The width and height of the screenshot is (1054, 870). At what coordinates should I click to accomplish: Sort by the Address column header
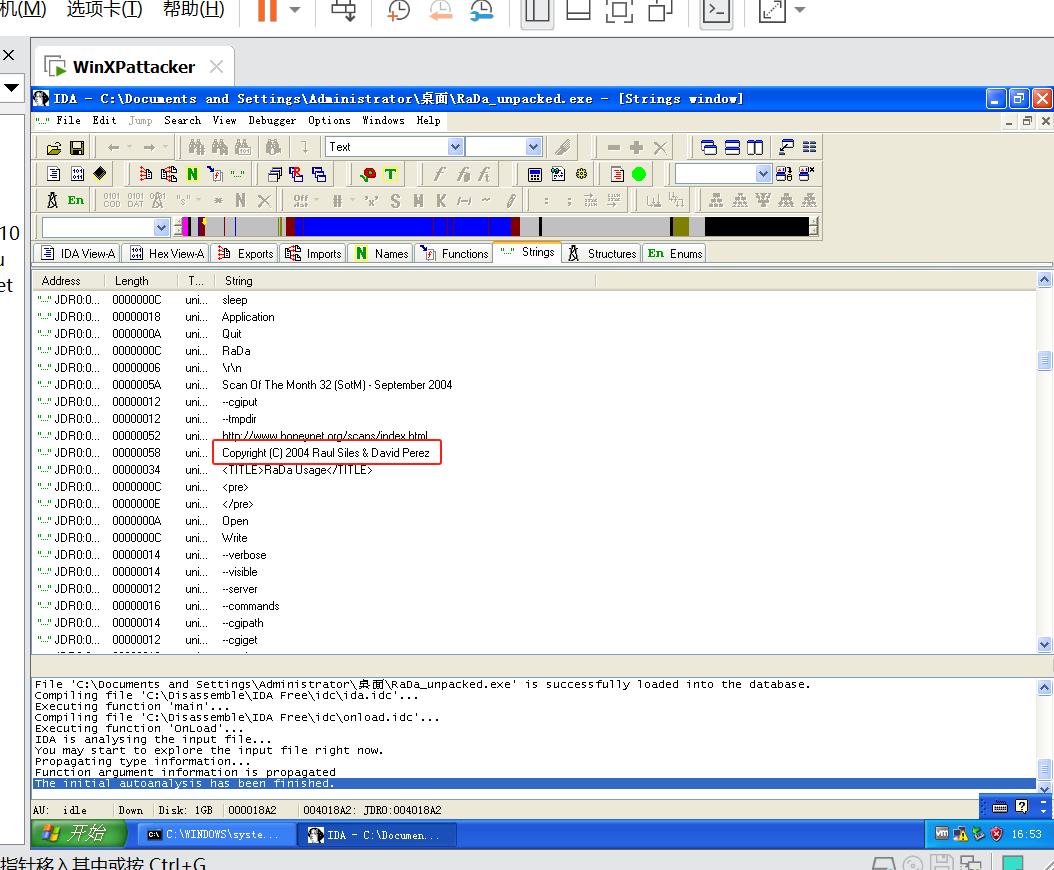[68, 281]
